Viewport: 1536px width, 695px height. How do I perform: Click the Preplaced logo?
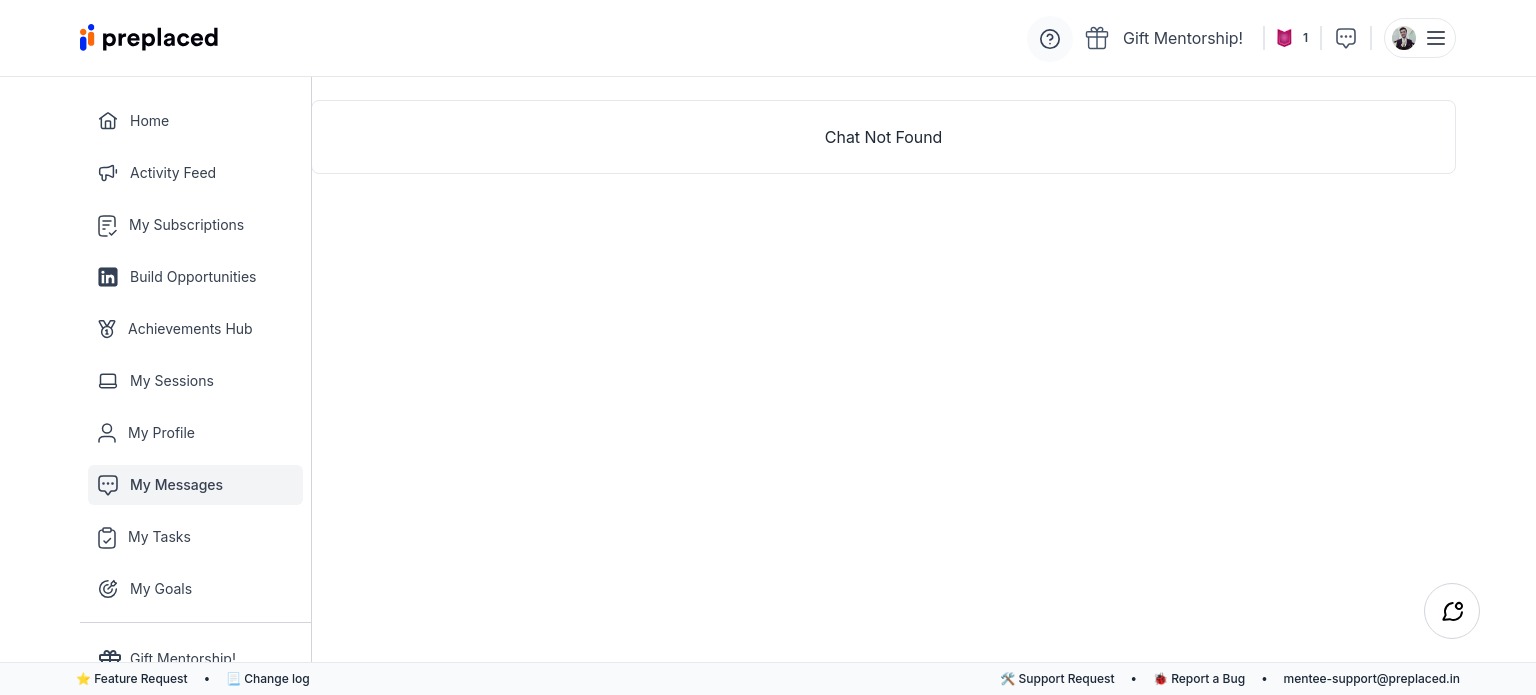149,38
